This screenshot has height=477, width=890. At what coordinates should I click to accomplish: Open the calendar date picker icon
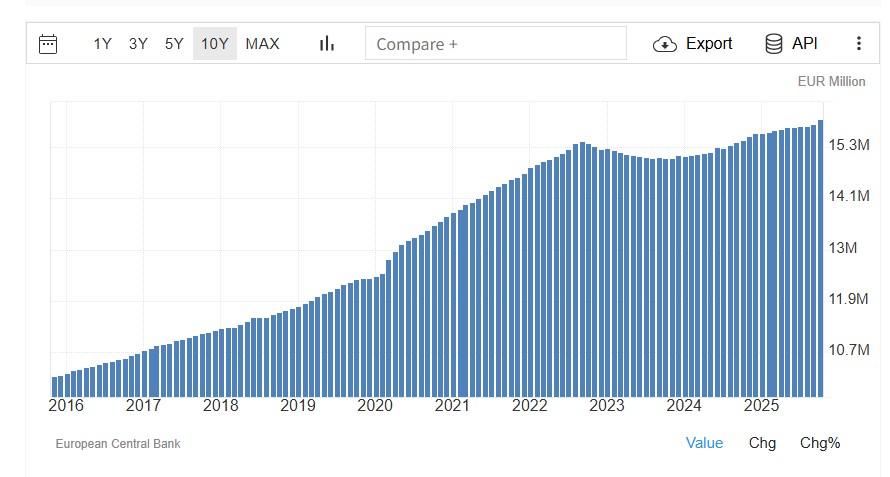pyautogui.click(x=48, y=44)
